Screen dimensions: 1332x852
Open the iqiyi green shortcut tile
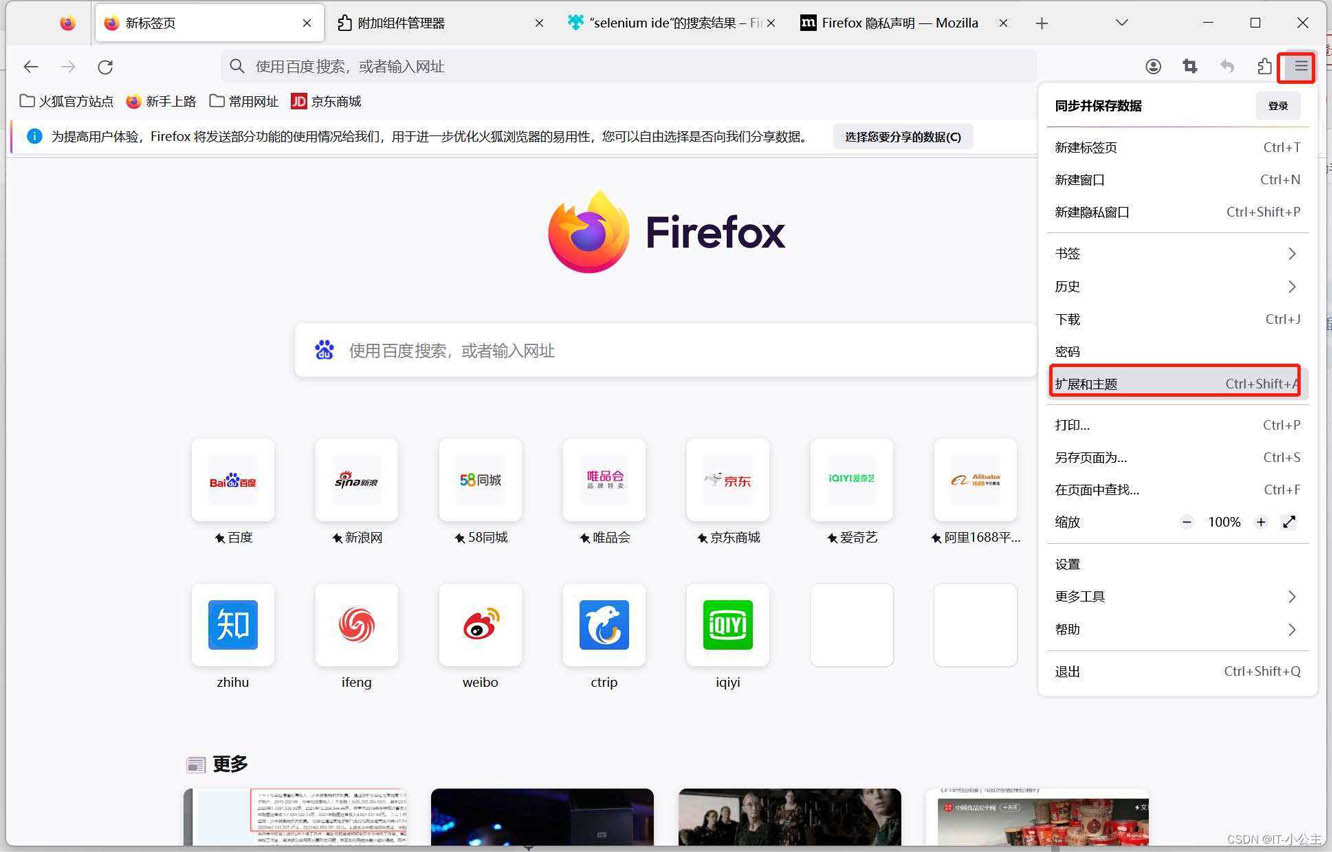click(x=728, y=625)
